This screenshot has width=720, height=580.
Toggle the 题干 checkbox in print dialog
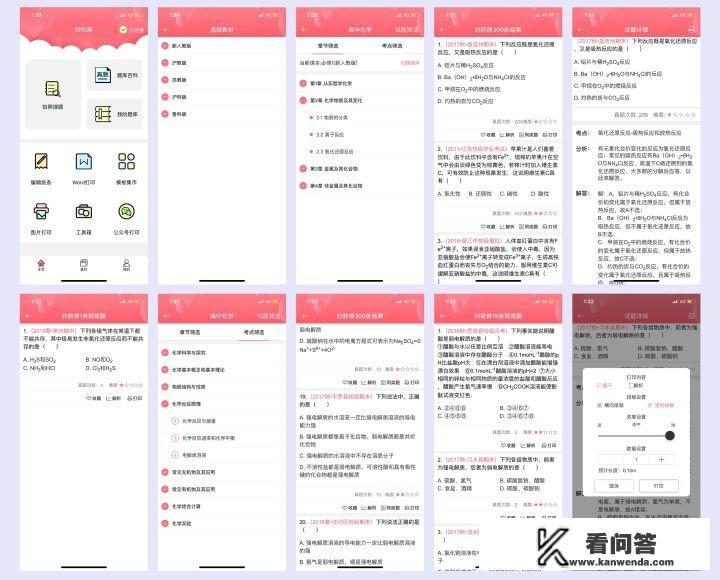click(x=604, y=385)
